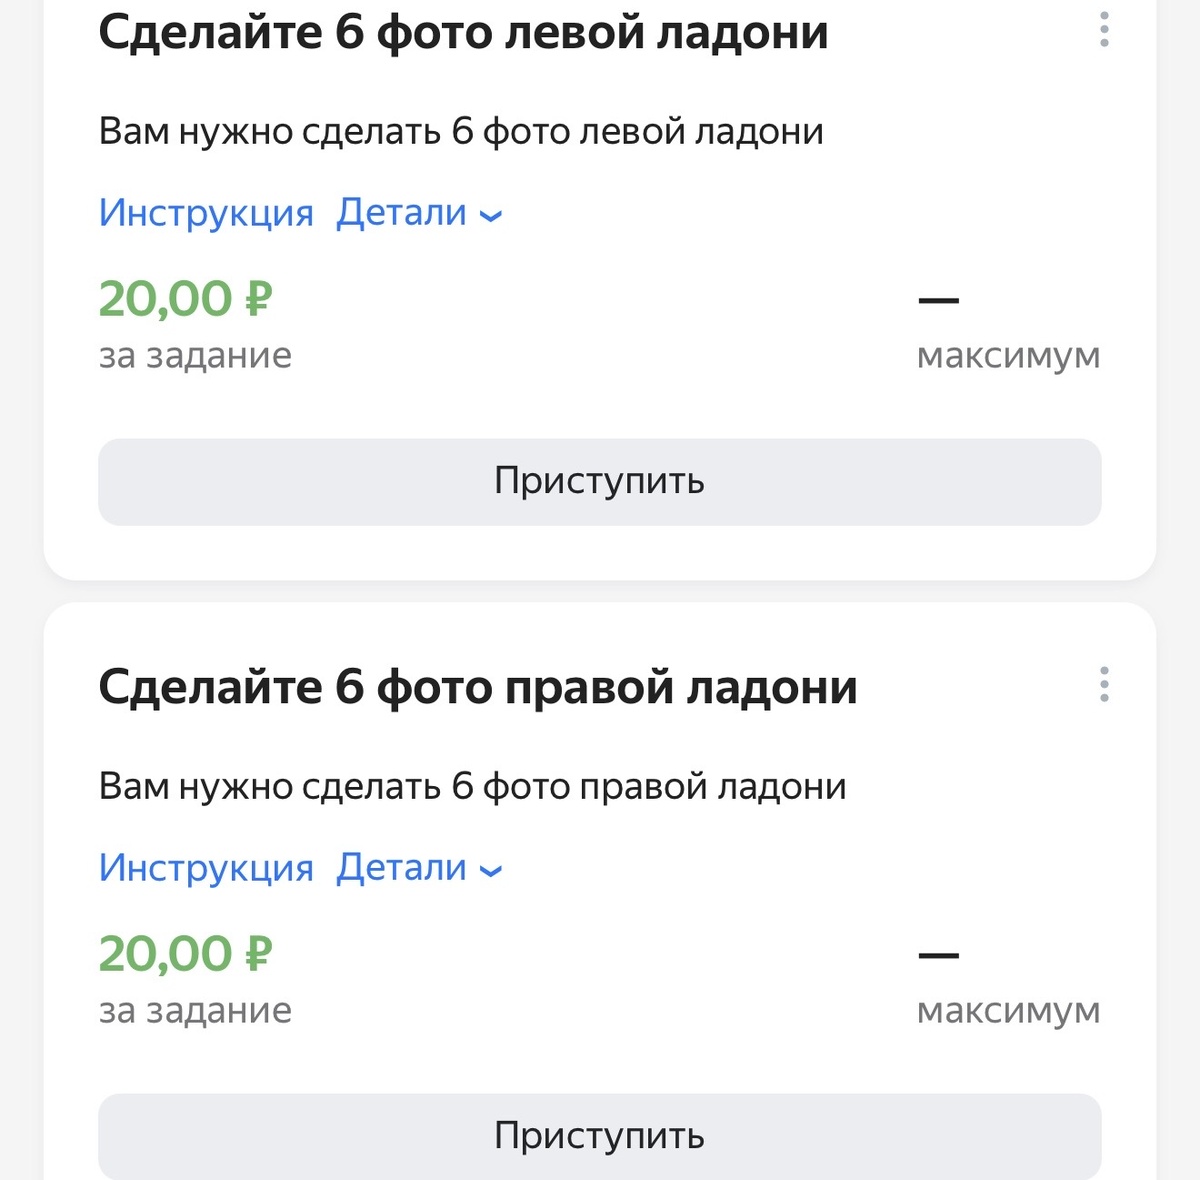Viewport: 1200px width, 1180px height.
Task: Click the description text of the right palm task
Action: [x=472, y=787]
